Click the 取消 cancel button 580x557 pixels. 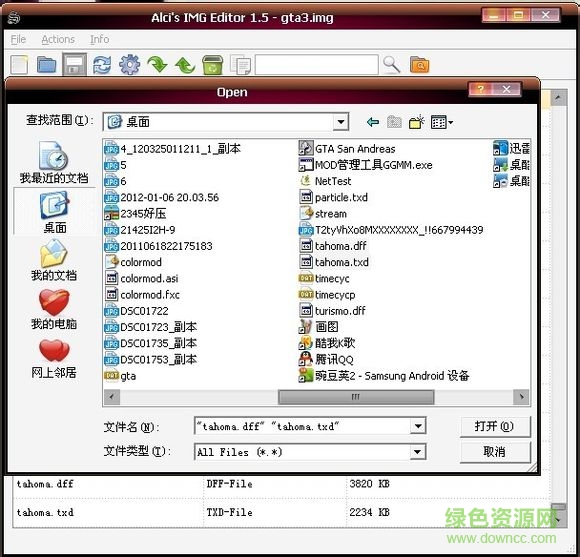495,452
